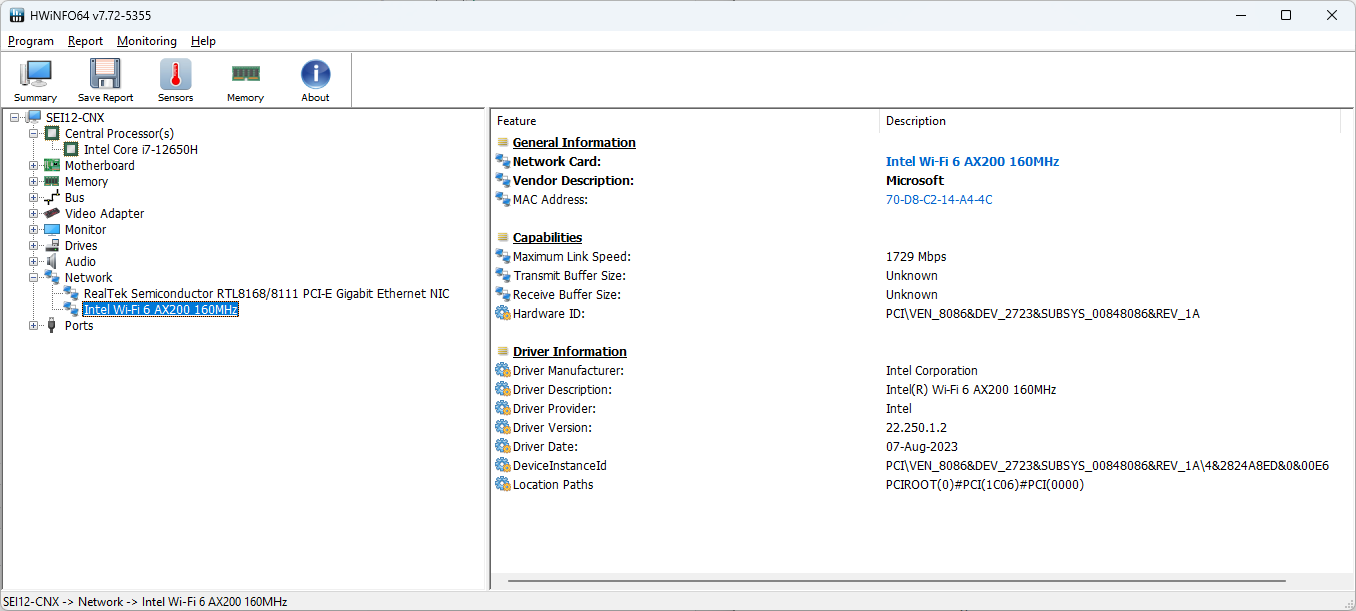Open the Program menu
Image resolution: width=1356 pixels, height=611 pixels.
[x=31, y=41]
